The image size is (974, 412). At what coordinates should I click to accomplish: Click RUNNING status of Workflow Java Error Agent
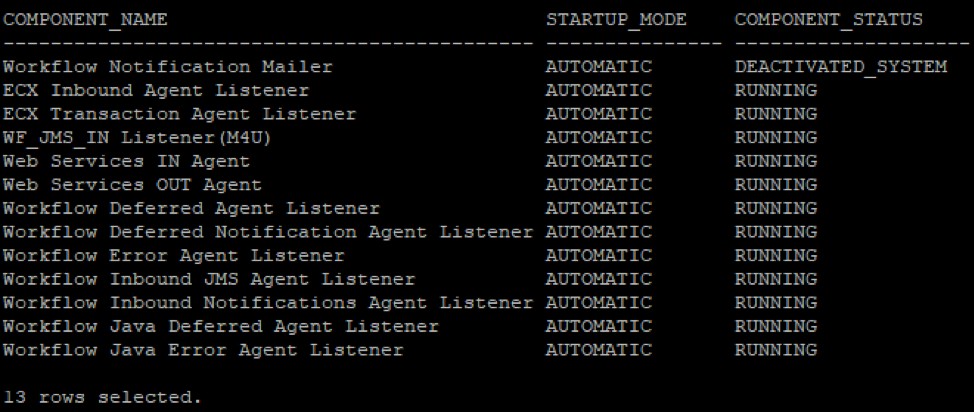click(775, 350)
